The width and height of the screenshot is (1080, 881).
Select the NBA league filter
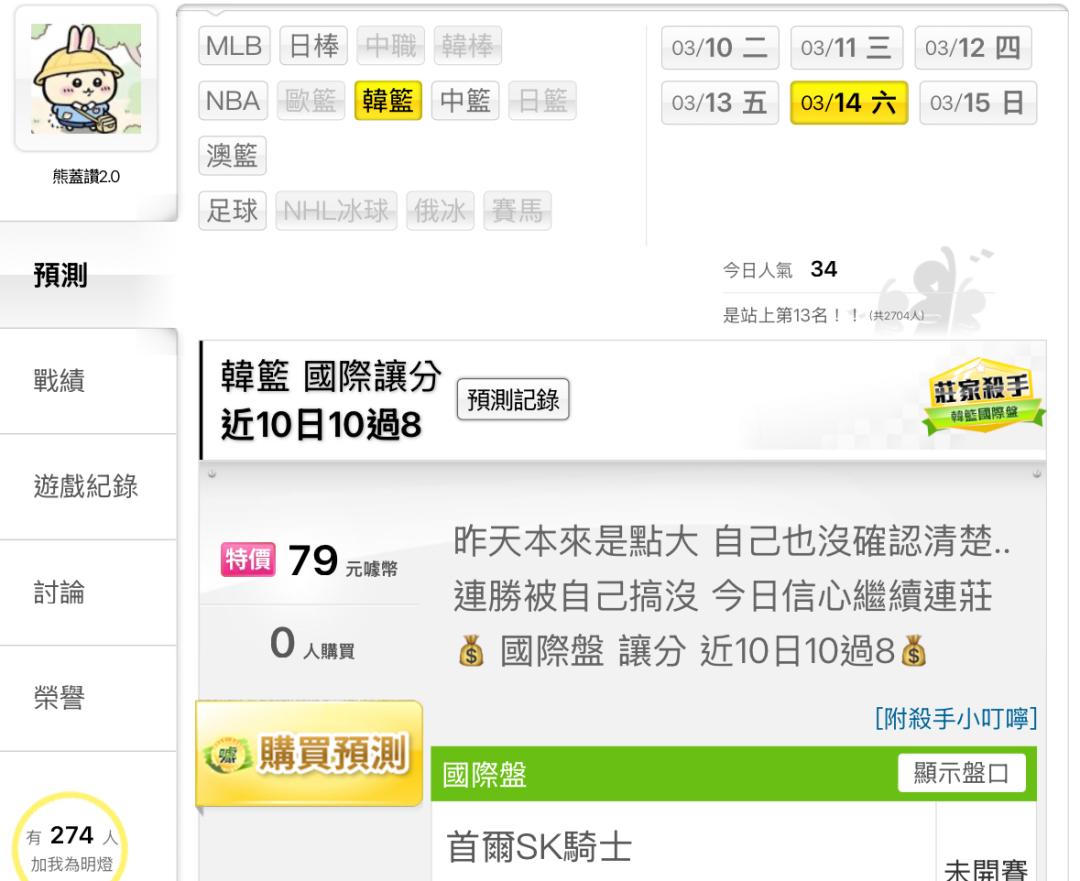(x=233, y=101)
